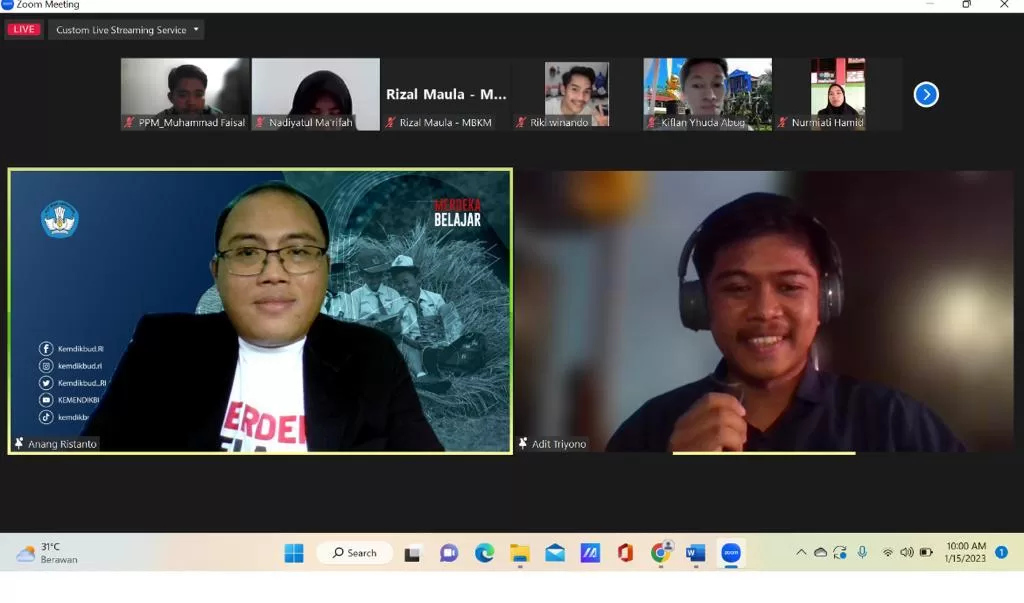
Task: Click the sync tray icon beside the OneDrive cloud
Action: click(x=840, y=553)
